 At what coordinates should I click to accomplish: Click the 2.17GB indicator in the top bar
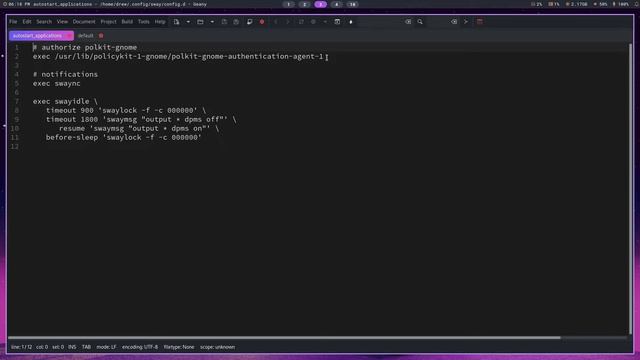(x=577, y=4)
